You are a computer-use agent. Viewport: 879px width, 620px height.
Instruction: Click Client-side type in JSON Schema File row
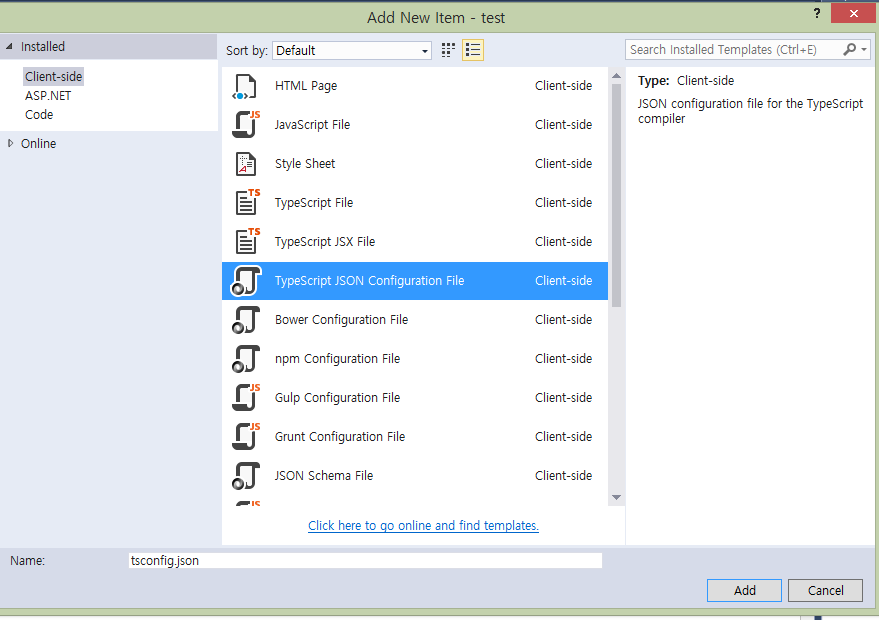coord(563,475)
